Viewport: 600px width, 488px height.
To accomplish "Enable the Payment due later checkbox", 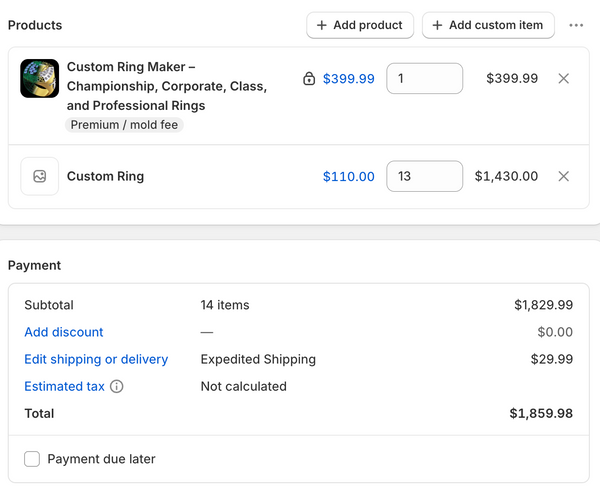I will (32, 459).
